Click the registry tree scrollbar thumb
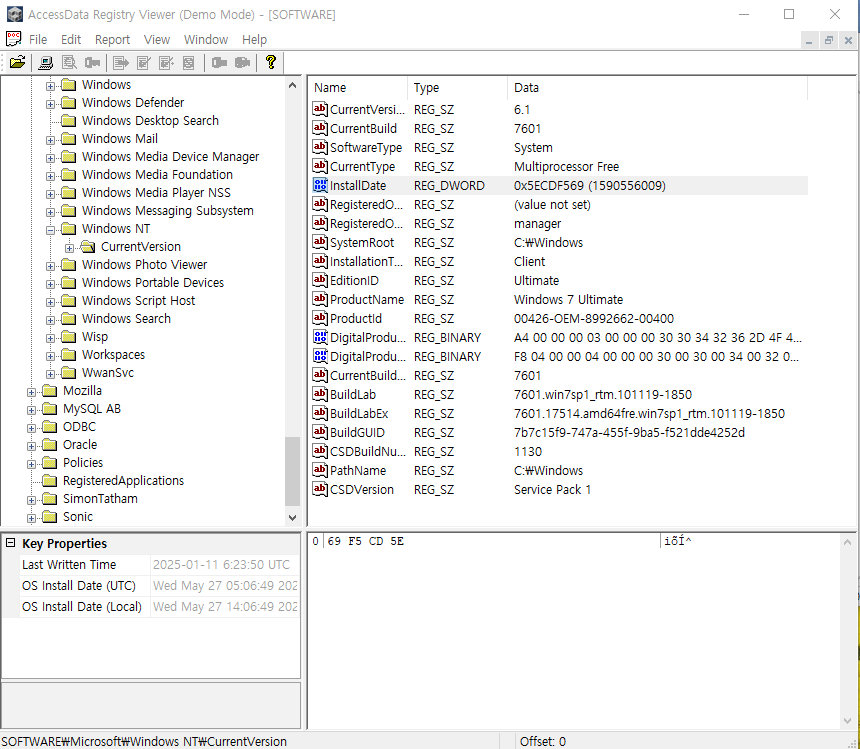Screen dimensions: 860x749 click(x=292, y=471)
